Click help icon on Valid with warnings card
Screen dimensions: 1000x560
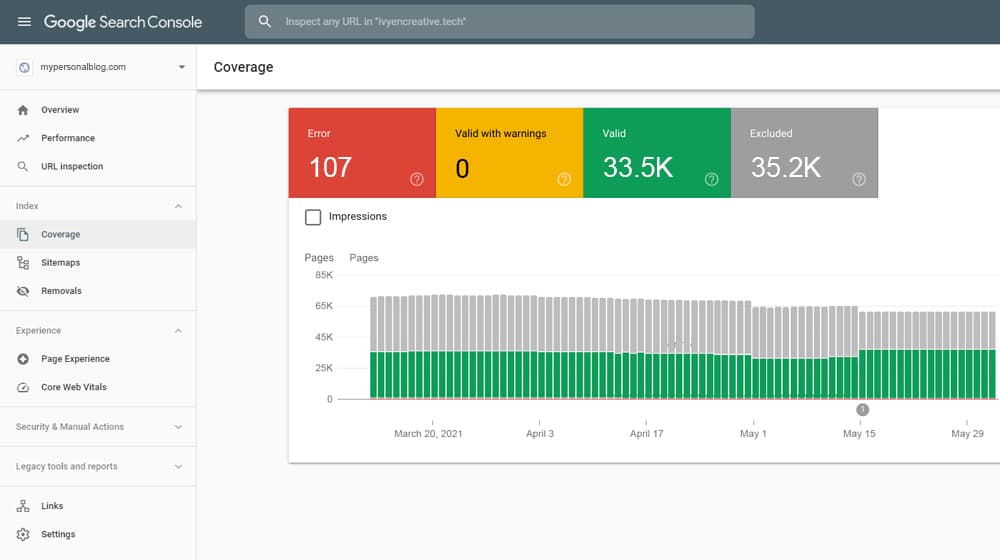(564, 179)
